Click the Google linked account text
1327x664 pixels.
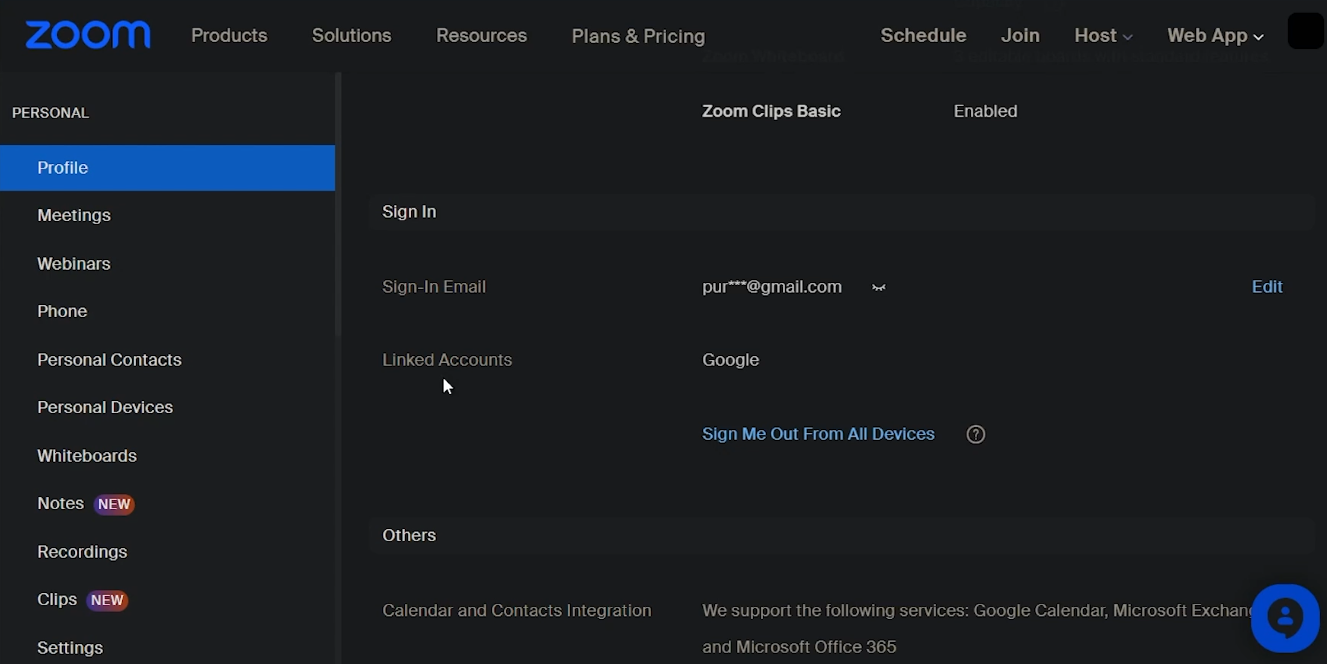click(731, 360)
